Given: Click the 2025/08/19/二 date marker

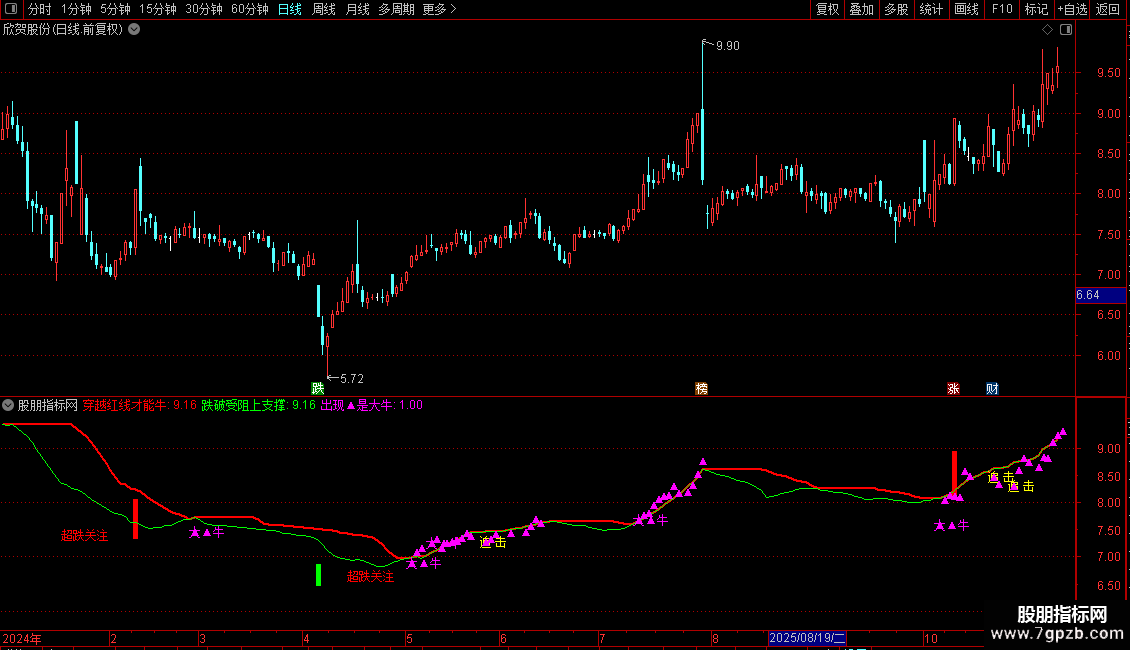Looking at the screenshot, I should [807, 638].
